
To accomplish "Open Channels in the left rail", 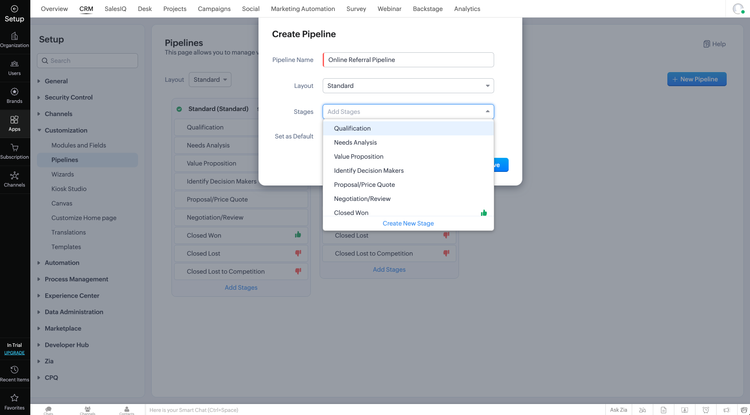I will click(x=14, y=179).
